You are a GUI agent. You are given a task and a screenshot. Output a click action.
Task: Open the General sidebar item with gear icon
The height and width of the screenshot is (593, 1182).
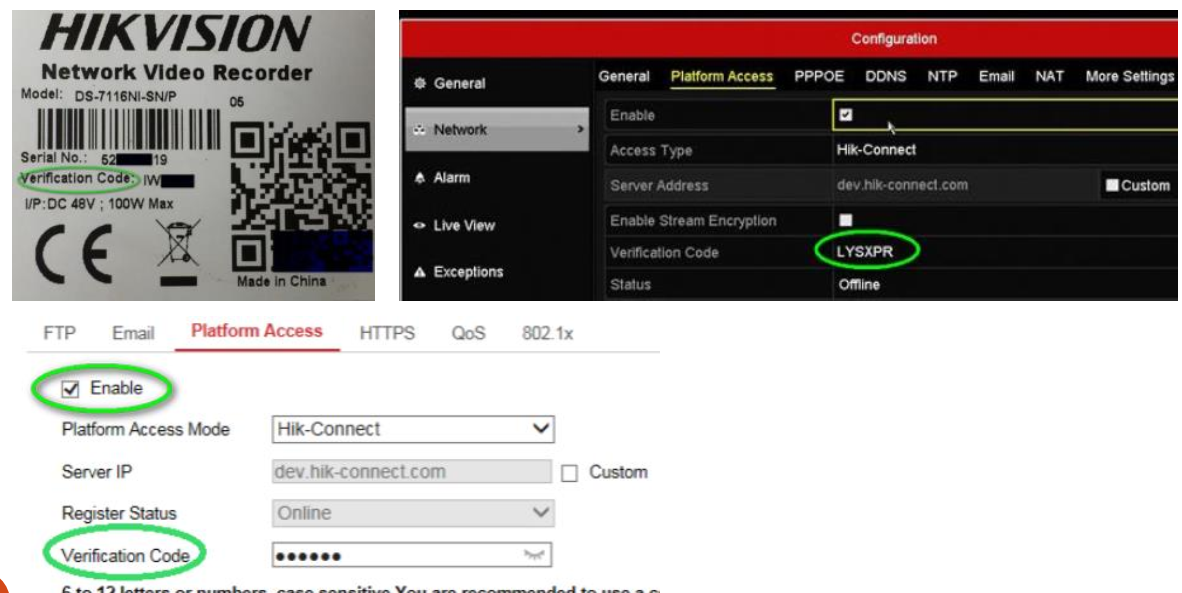(450, 84)
